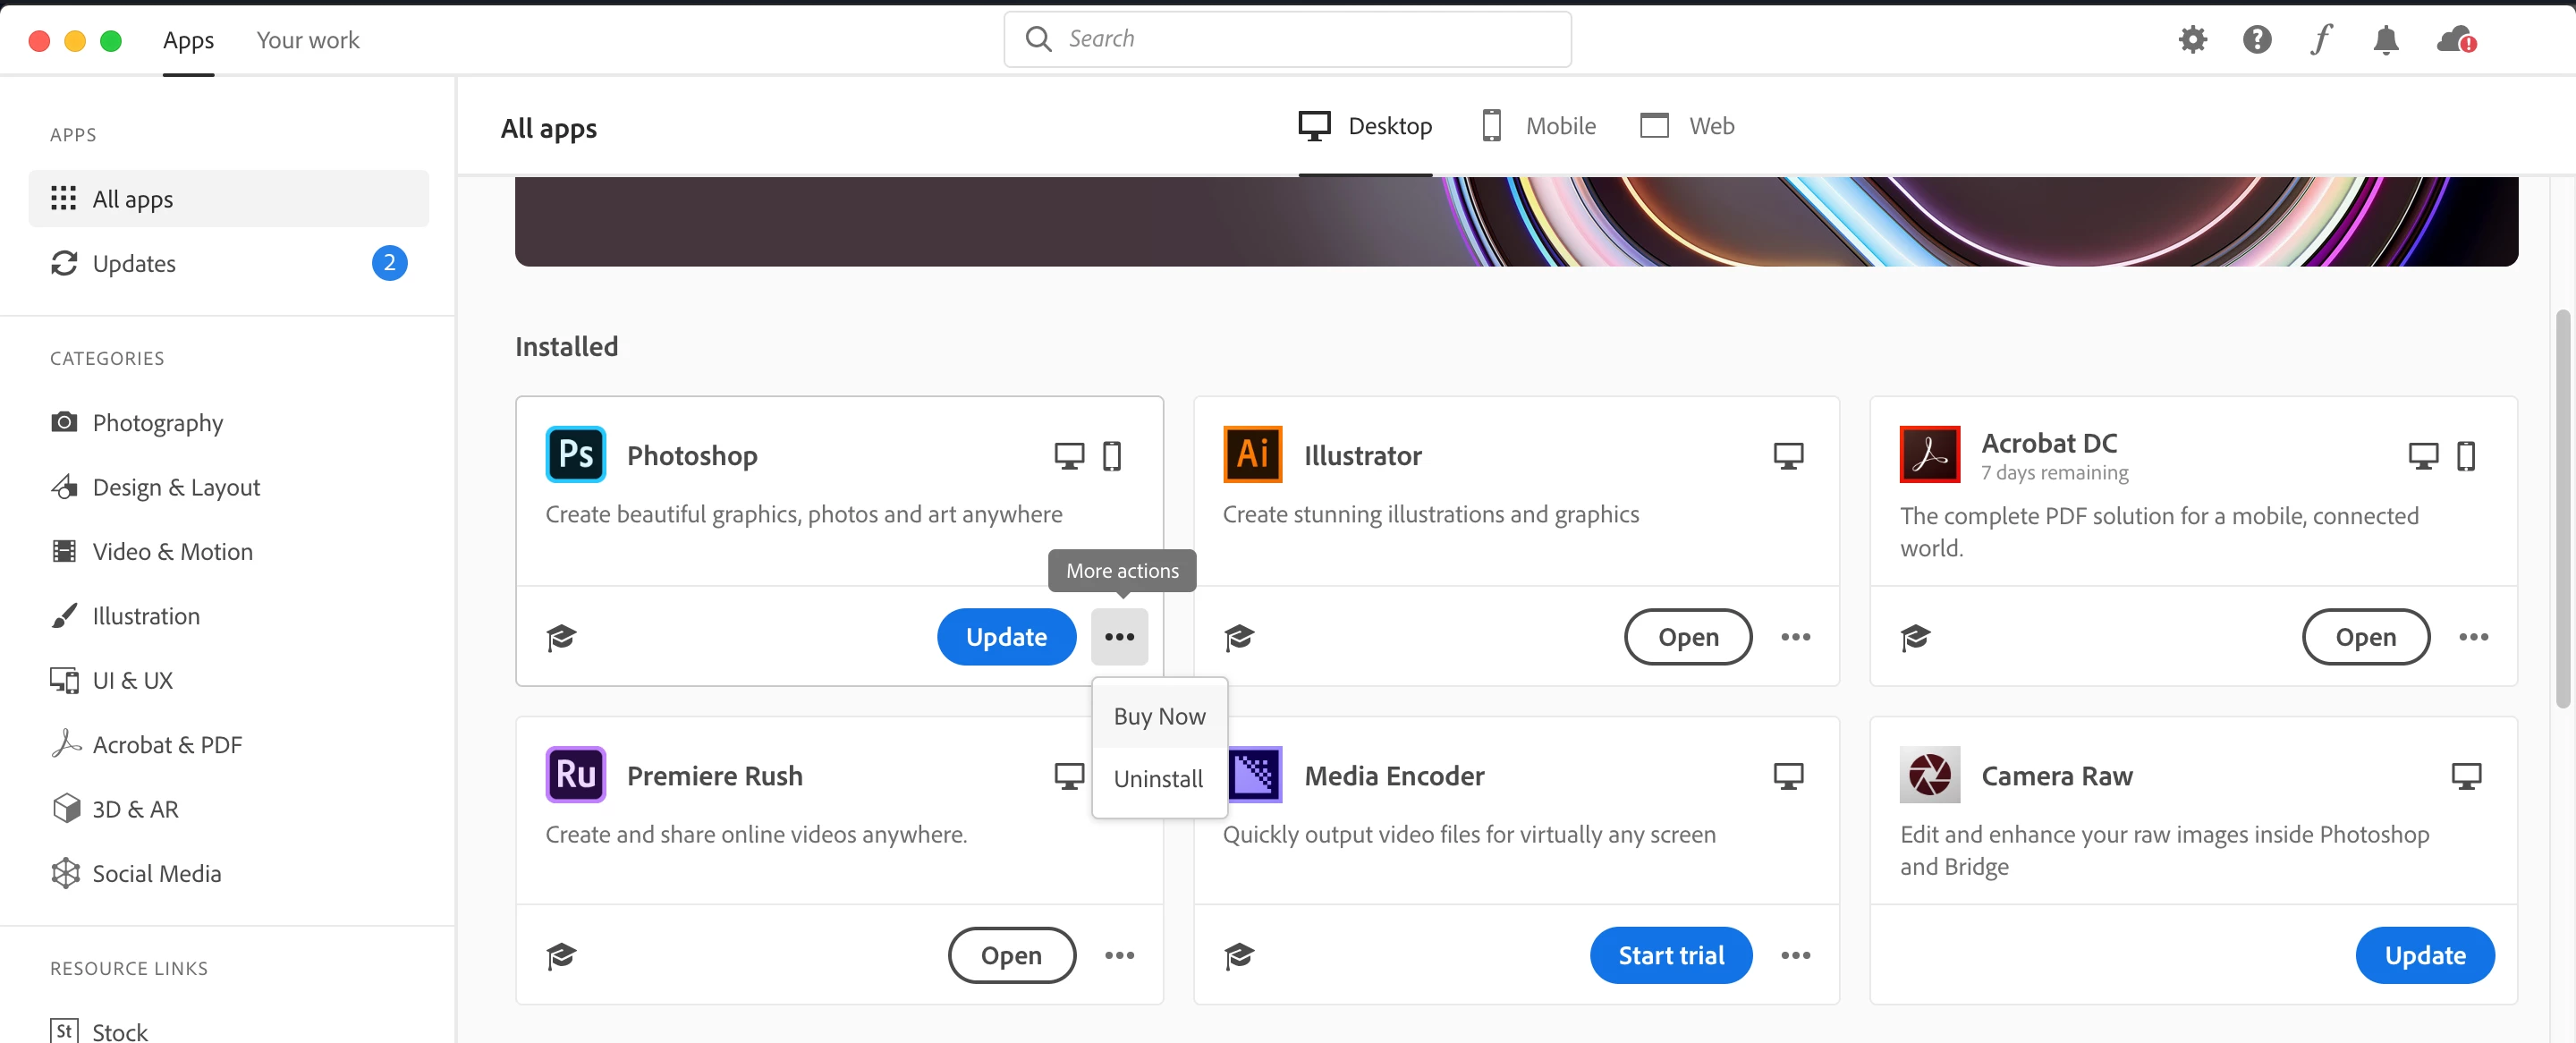Screen dimensions: 2576x1043
Task: Open the Social Media category
Action: [x=136, y=874]
